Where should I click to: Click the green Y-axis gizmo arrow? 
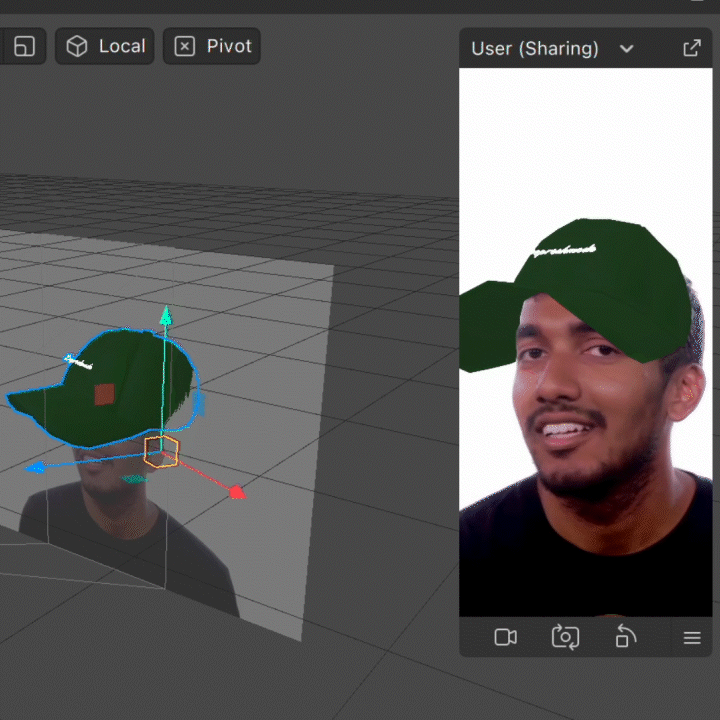click(166, 316)
